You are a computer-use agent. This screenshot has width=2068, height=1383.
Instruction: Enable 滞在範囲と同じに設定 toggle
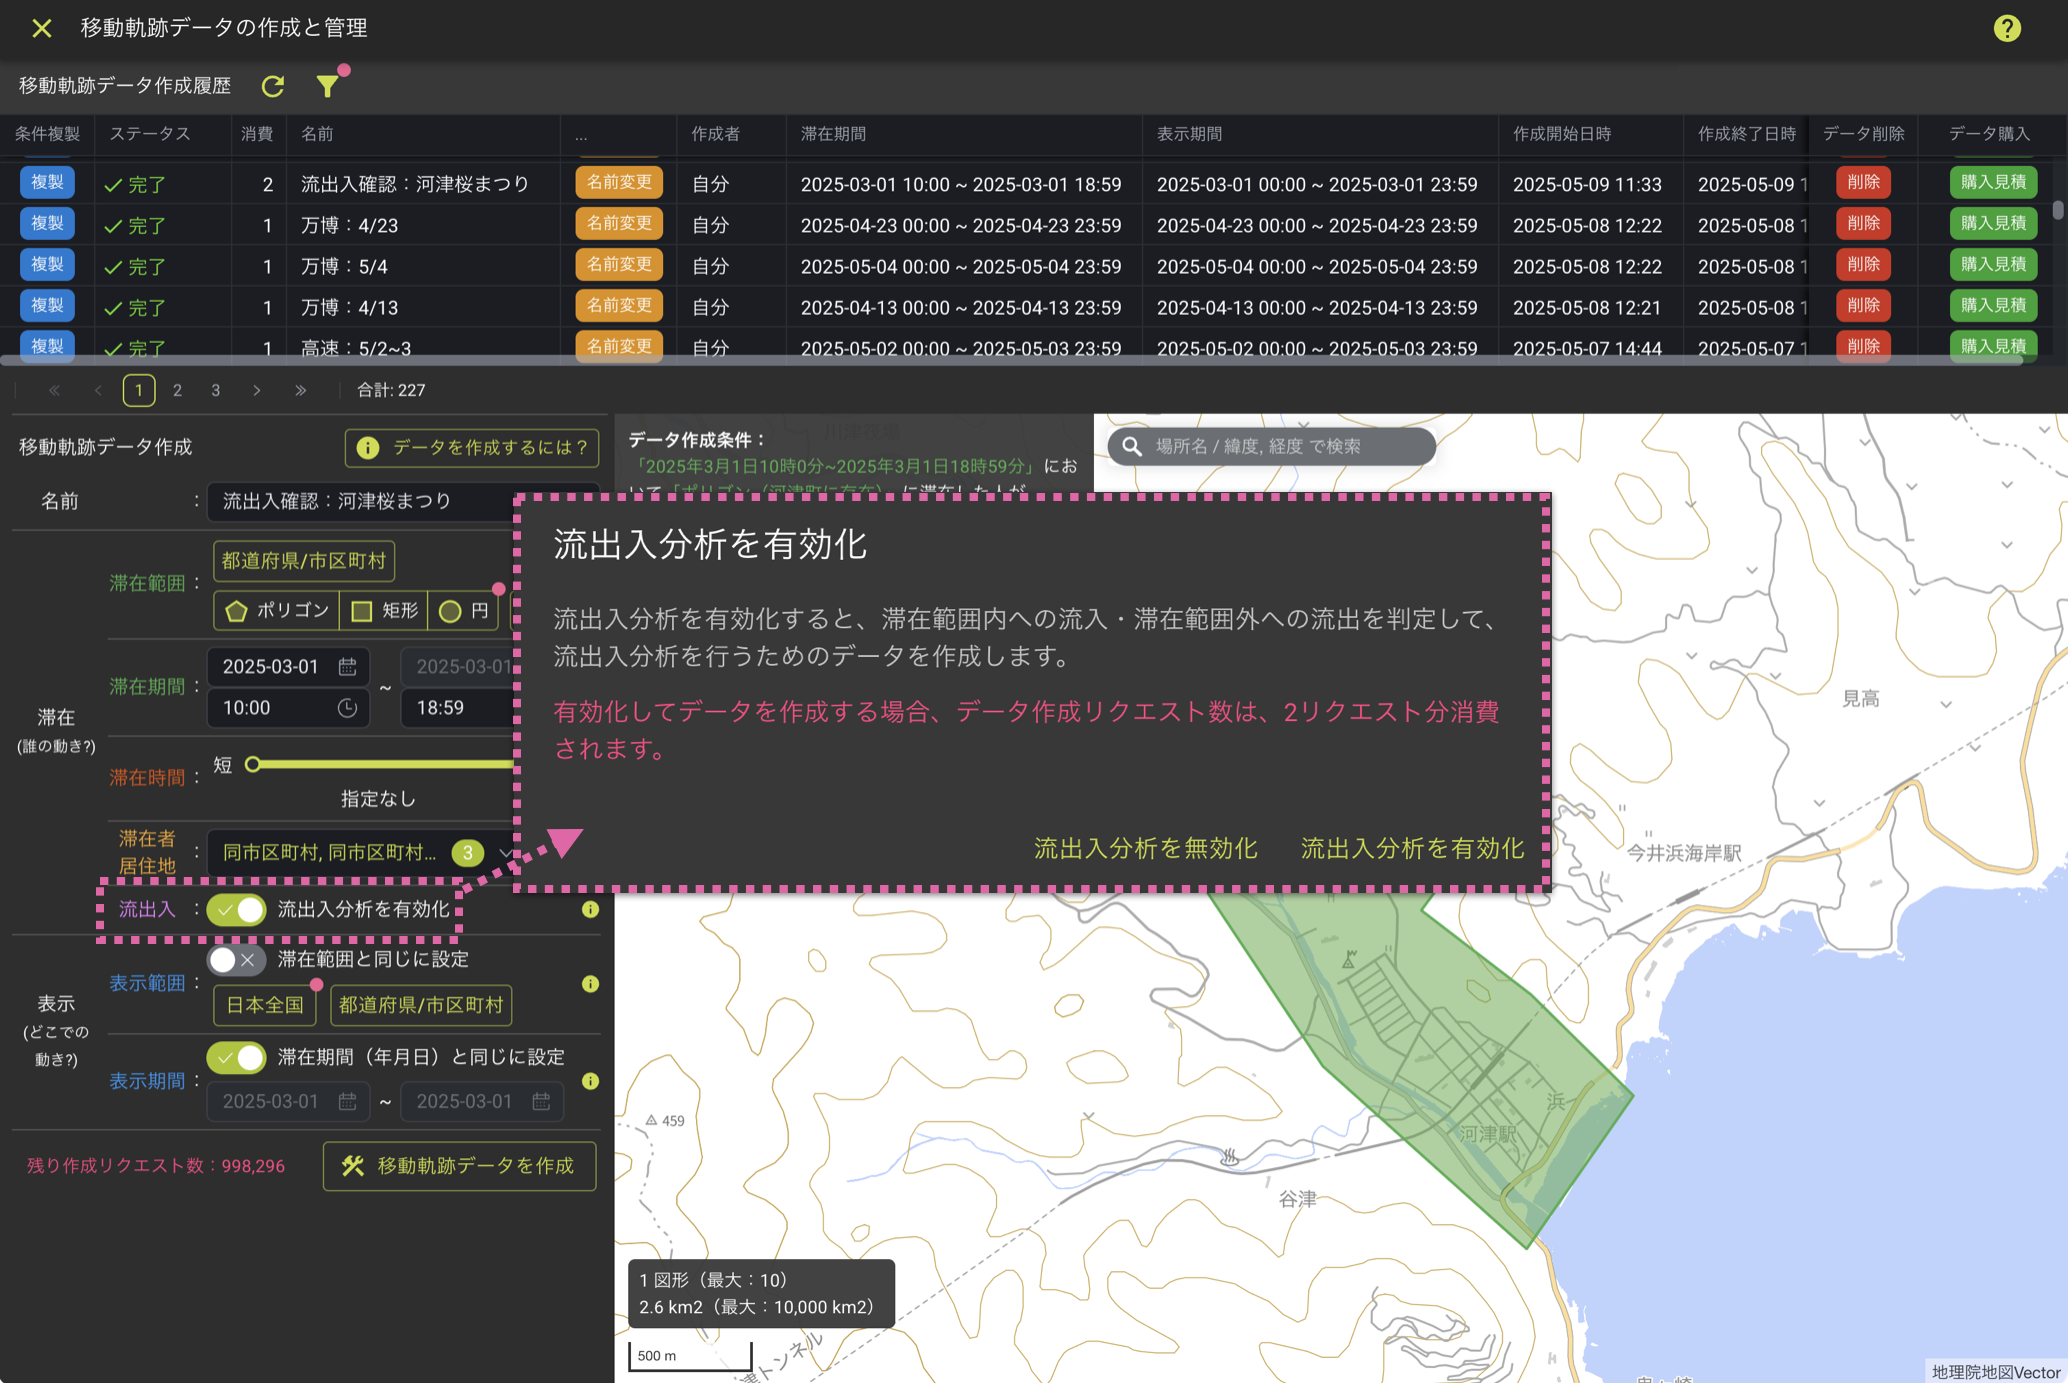[237, 959]
